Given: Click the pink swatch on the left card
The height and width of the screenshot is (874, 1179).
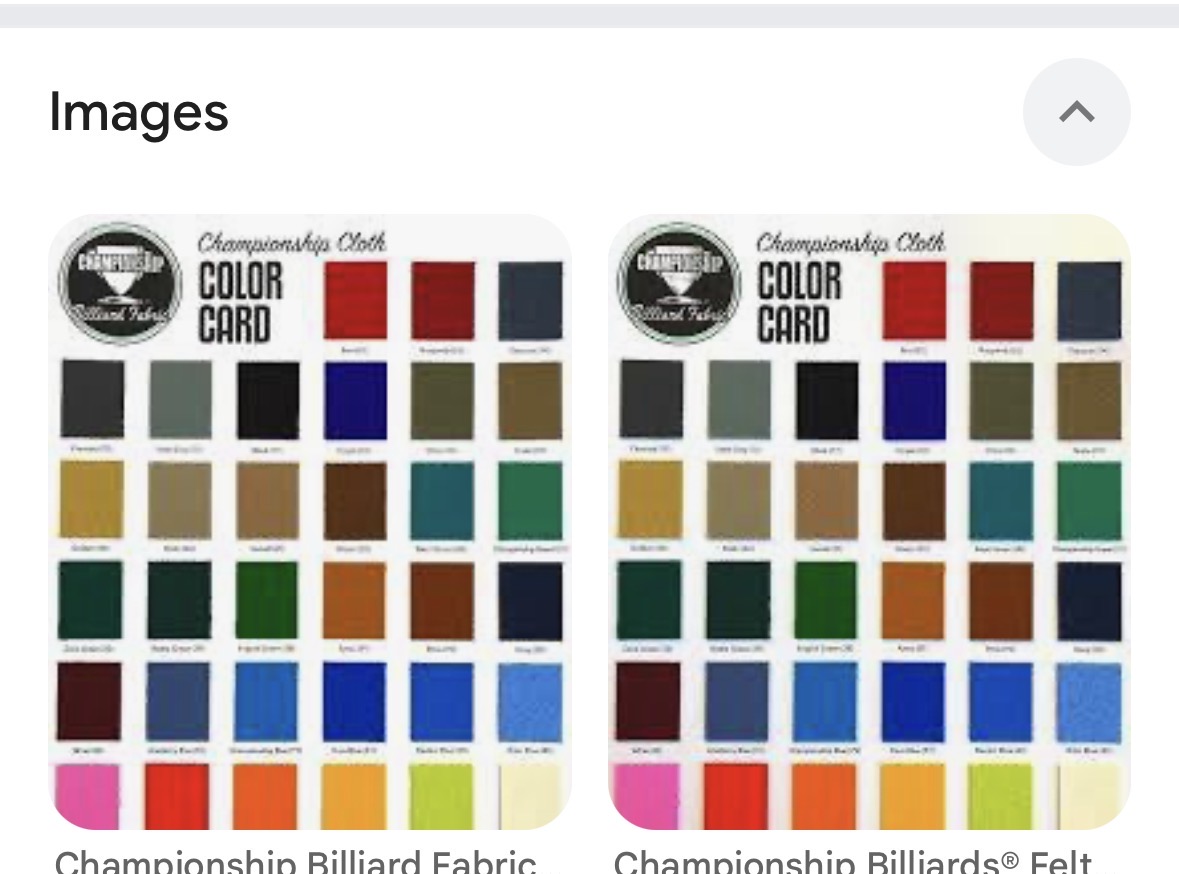Looking at the screenshot, I should (x=88, y=796).
